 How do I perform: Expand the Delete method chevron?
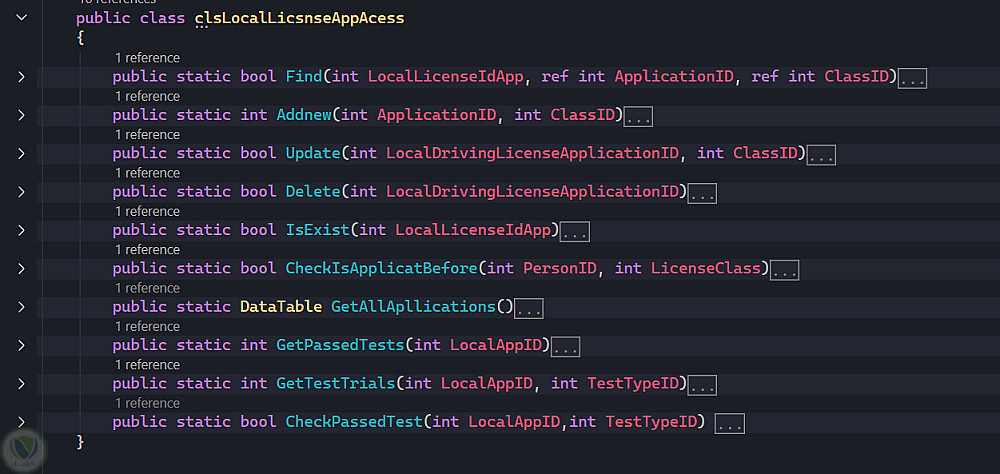point(22,192)
